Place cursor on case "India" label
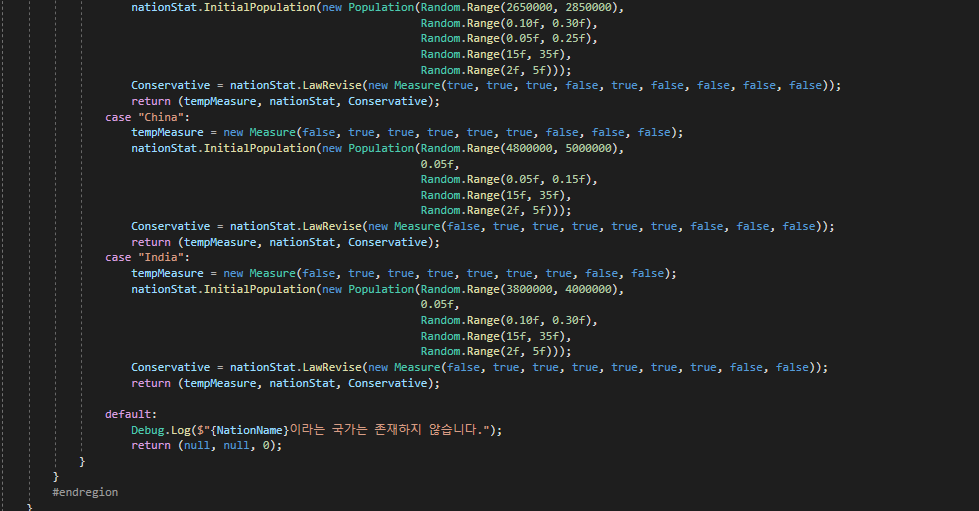The image size is (979, 511). 147,257
